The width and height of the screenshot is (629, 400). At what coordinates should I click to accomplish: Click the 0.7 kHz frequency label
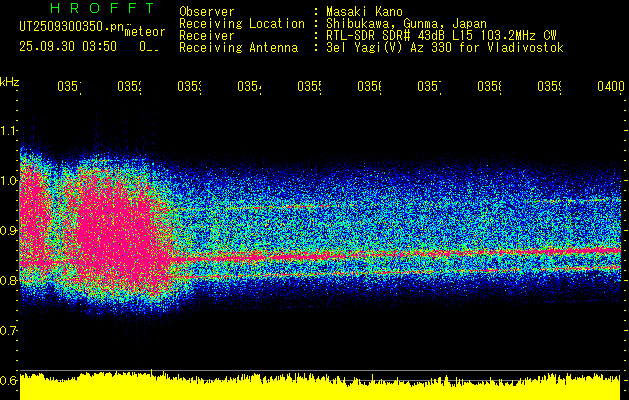pos(7,331)
